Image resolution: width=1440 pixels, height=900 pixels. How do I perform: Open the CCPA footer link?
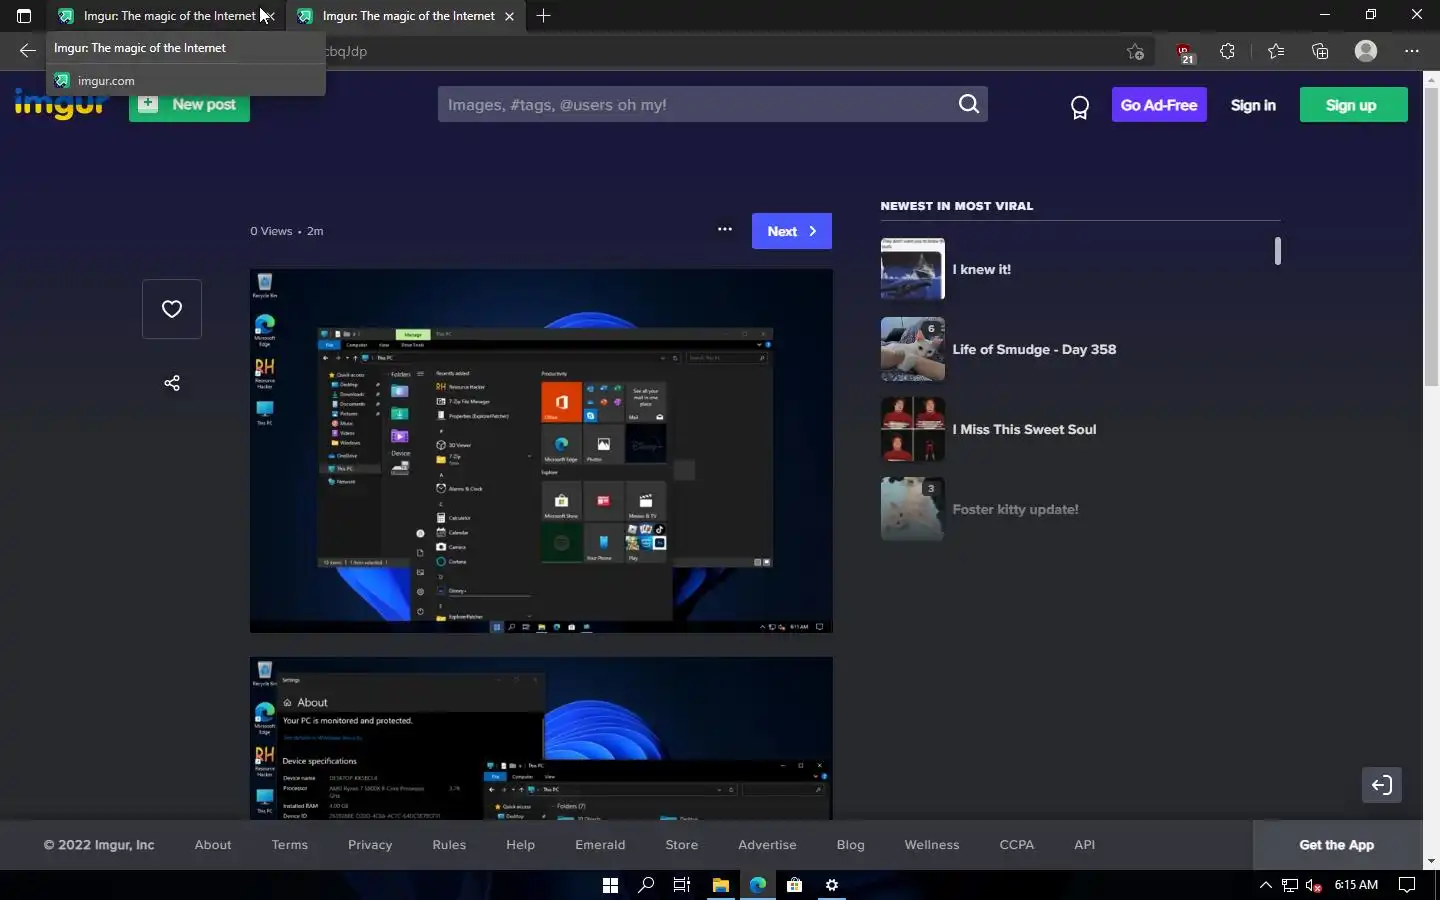click(1017, 845)
